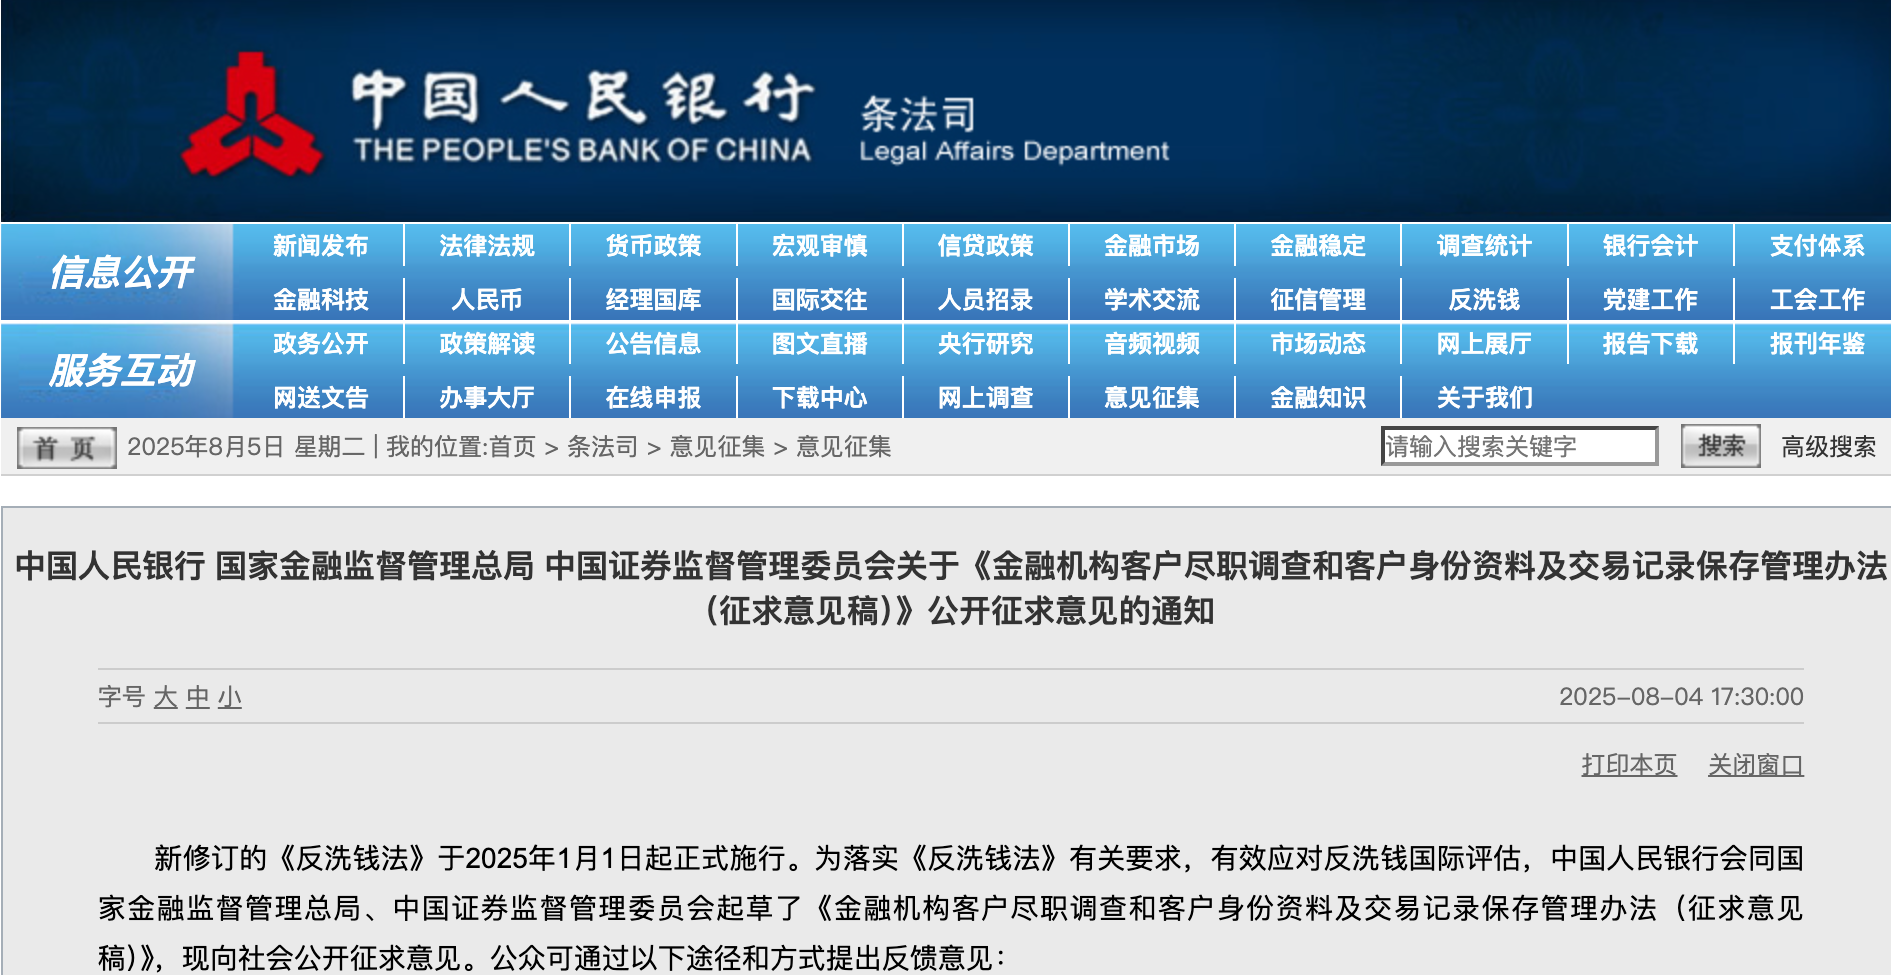This screenshot has width=1892, height=976.
Task: Click the article title heading
Action: point(950,588)
